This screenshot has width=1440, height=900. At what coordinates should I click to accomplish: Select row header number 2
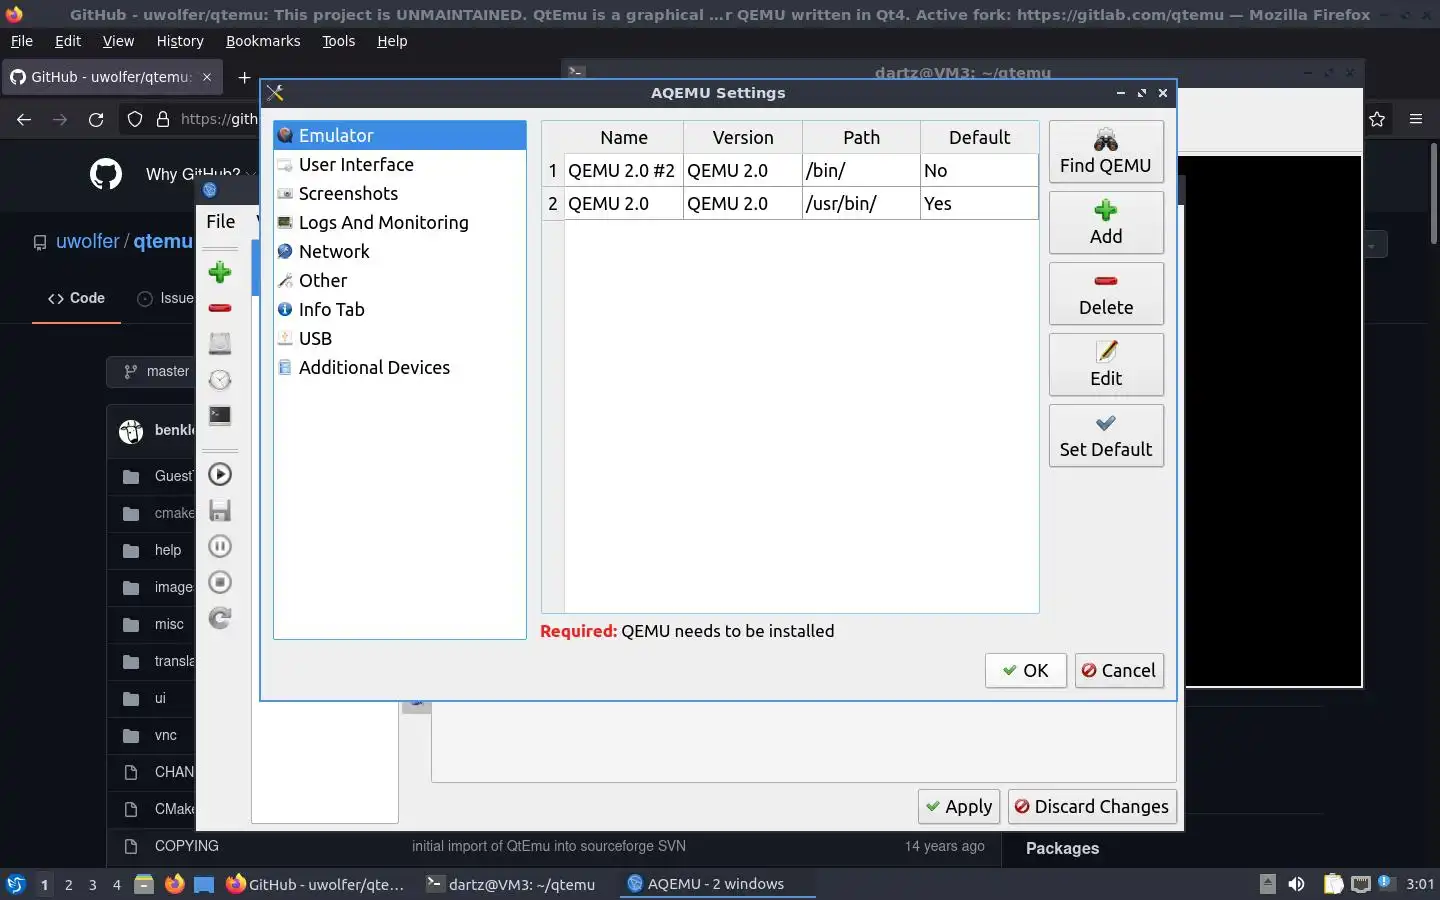pos(553,204)
